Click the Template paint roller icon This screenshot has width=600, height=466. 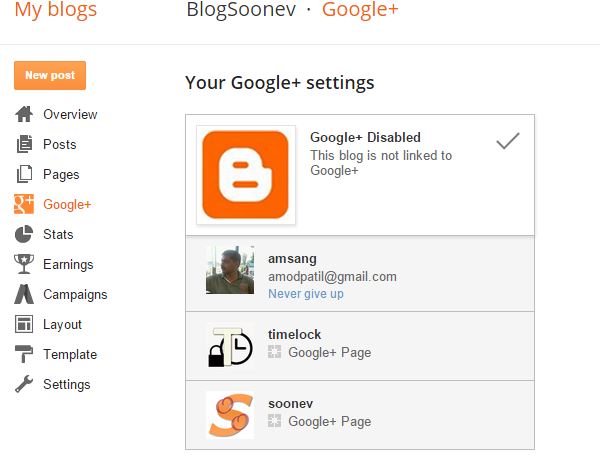coord(24,354)
